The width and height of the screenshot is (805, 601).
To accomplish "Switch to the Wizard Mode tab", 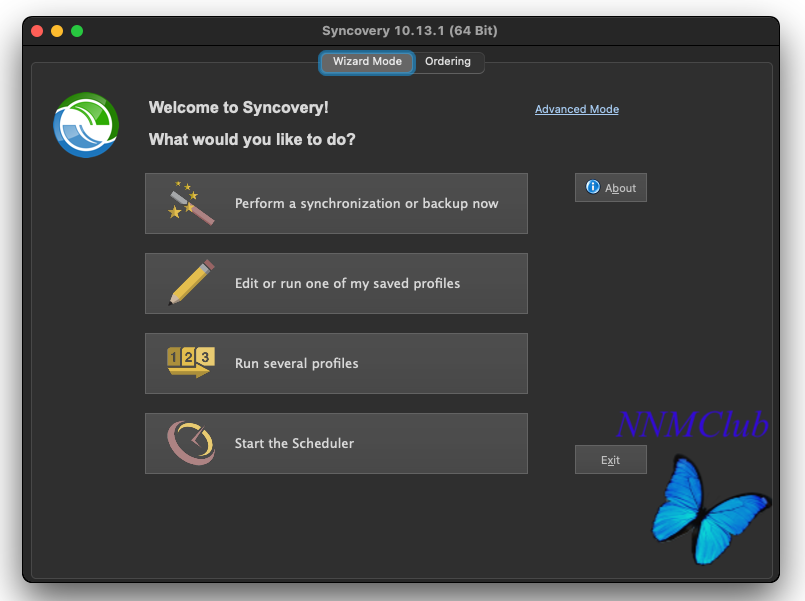I will (367, 62).
